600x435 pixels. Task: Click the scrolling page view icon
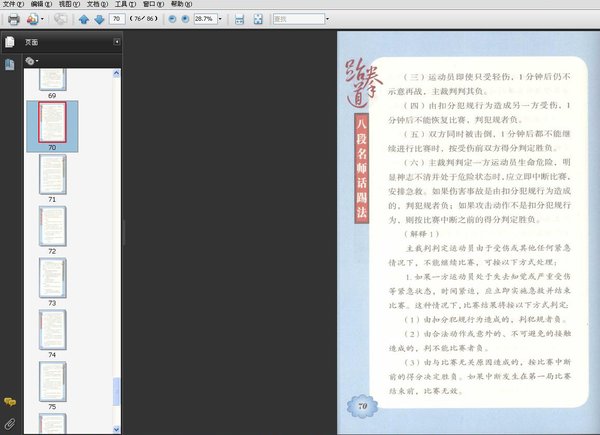pyautogui.click(x=240, y=19)
